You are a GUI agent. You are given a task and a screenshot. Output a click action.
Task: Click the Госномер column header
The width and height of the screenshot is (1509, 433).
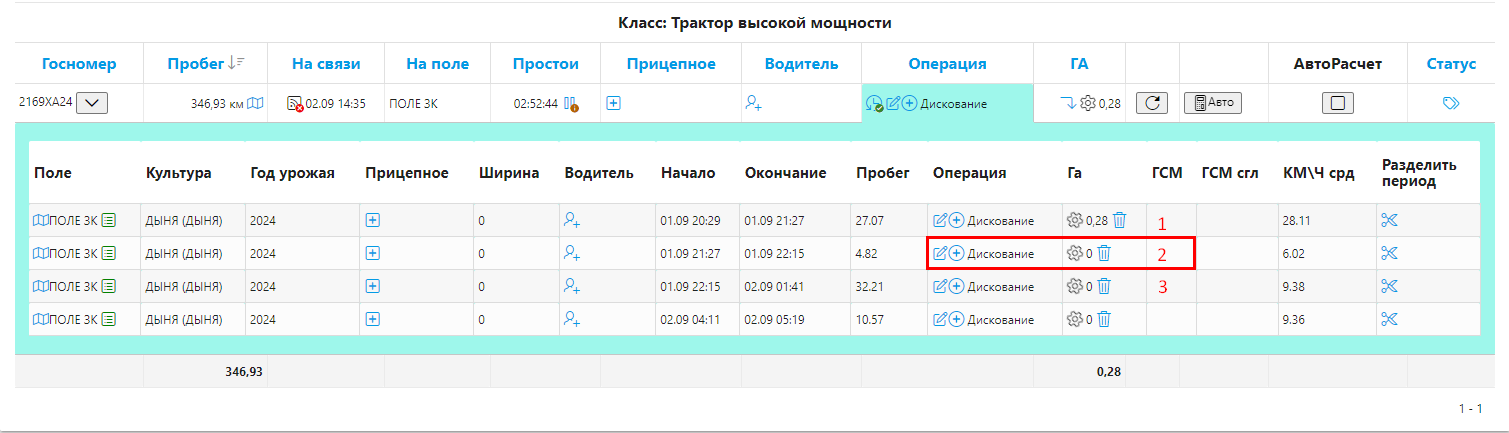point(79,64)
